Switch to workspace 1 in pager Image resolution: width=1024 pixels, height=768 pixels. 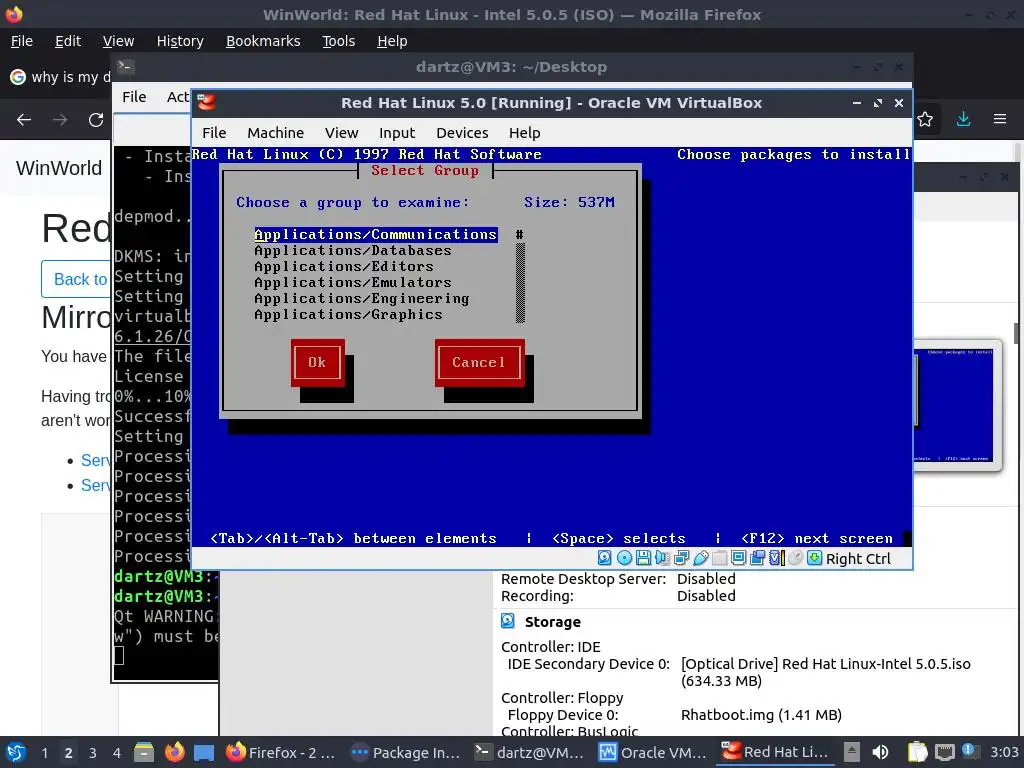(x=44, y=752)
